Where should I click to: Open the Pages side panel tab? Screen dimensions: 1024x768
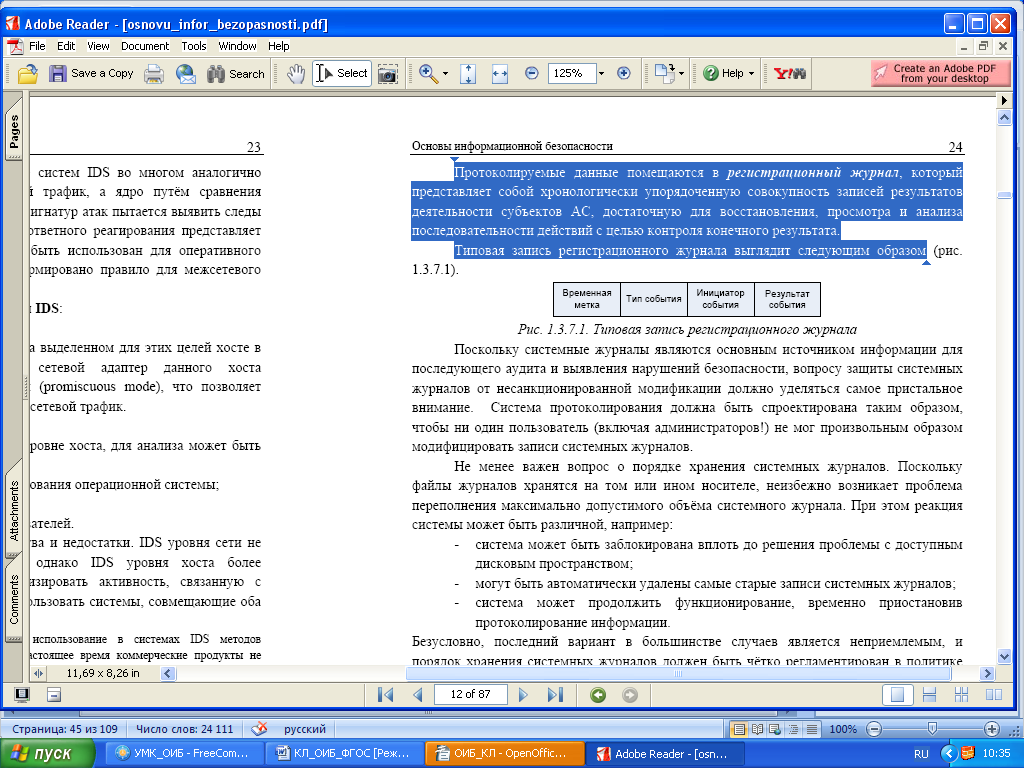[x=14, y=131]
